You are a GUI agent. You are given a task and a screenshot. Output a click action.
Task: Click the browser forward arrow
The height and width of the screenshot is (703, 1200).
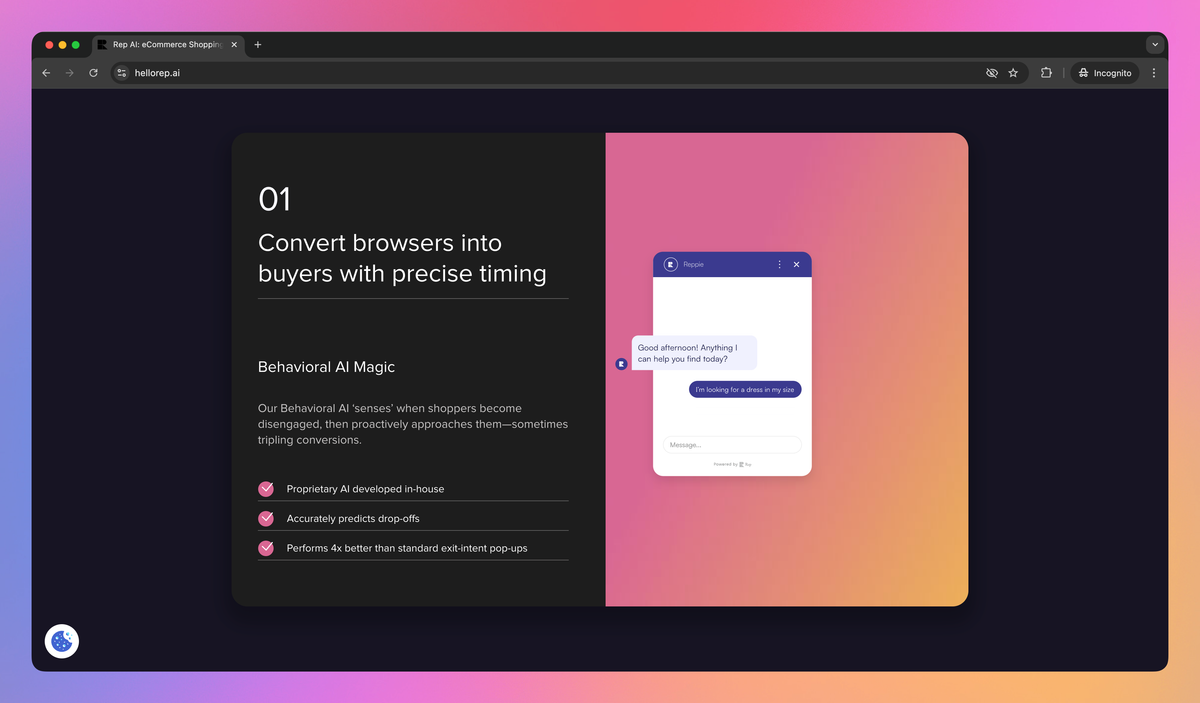pyautogui.click(x=70, y=73)
